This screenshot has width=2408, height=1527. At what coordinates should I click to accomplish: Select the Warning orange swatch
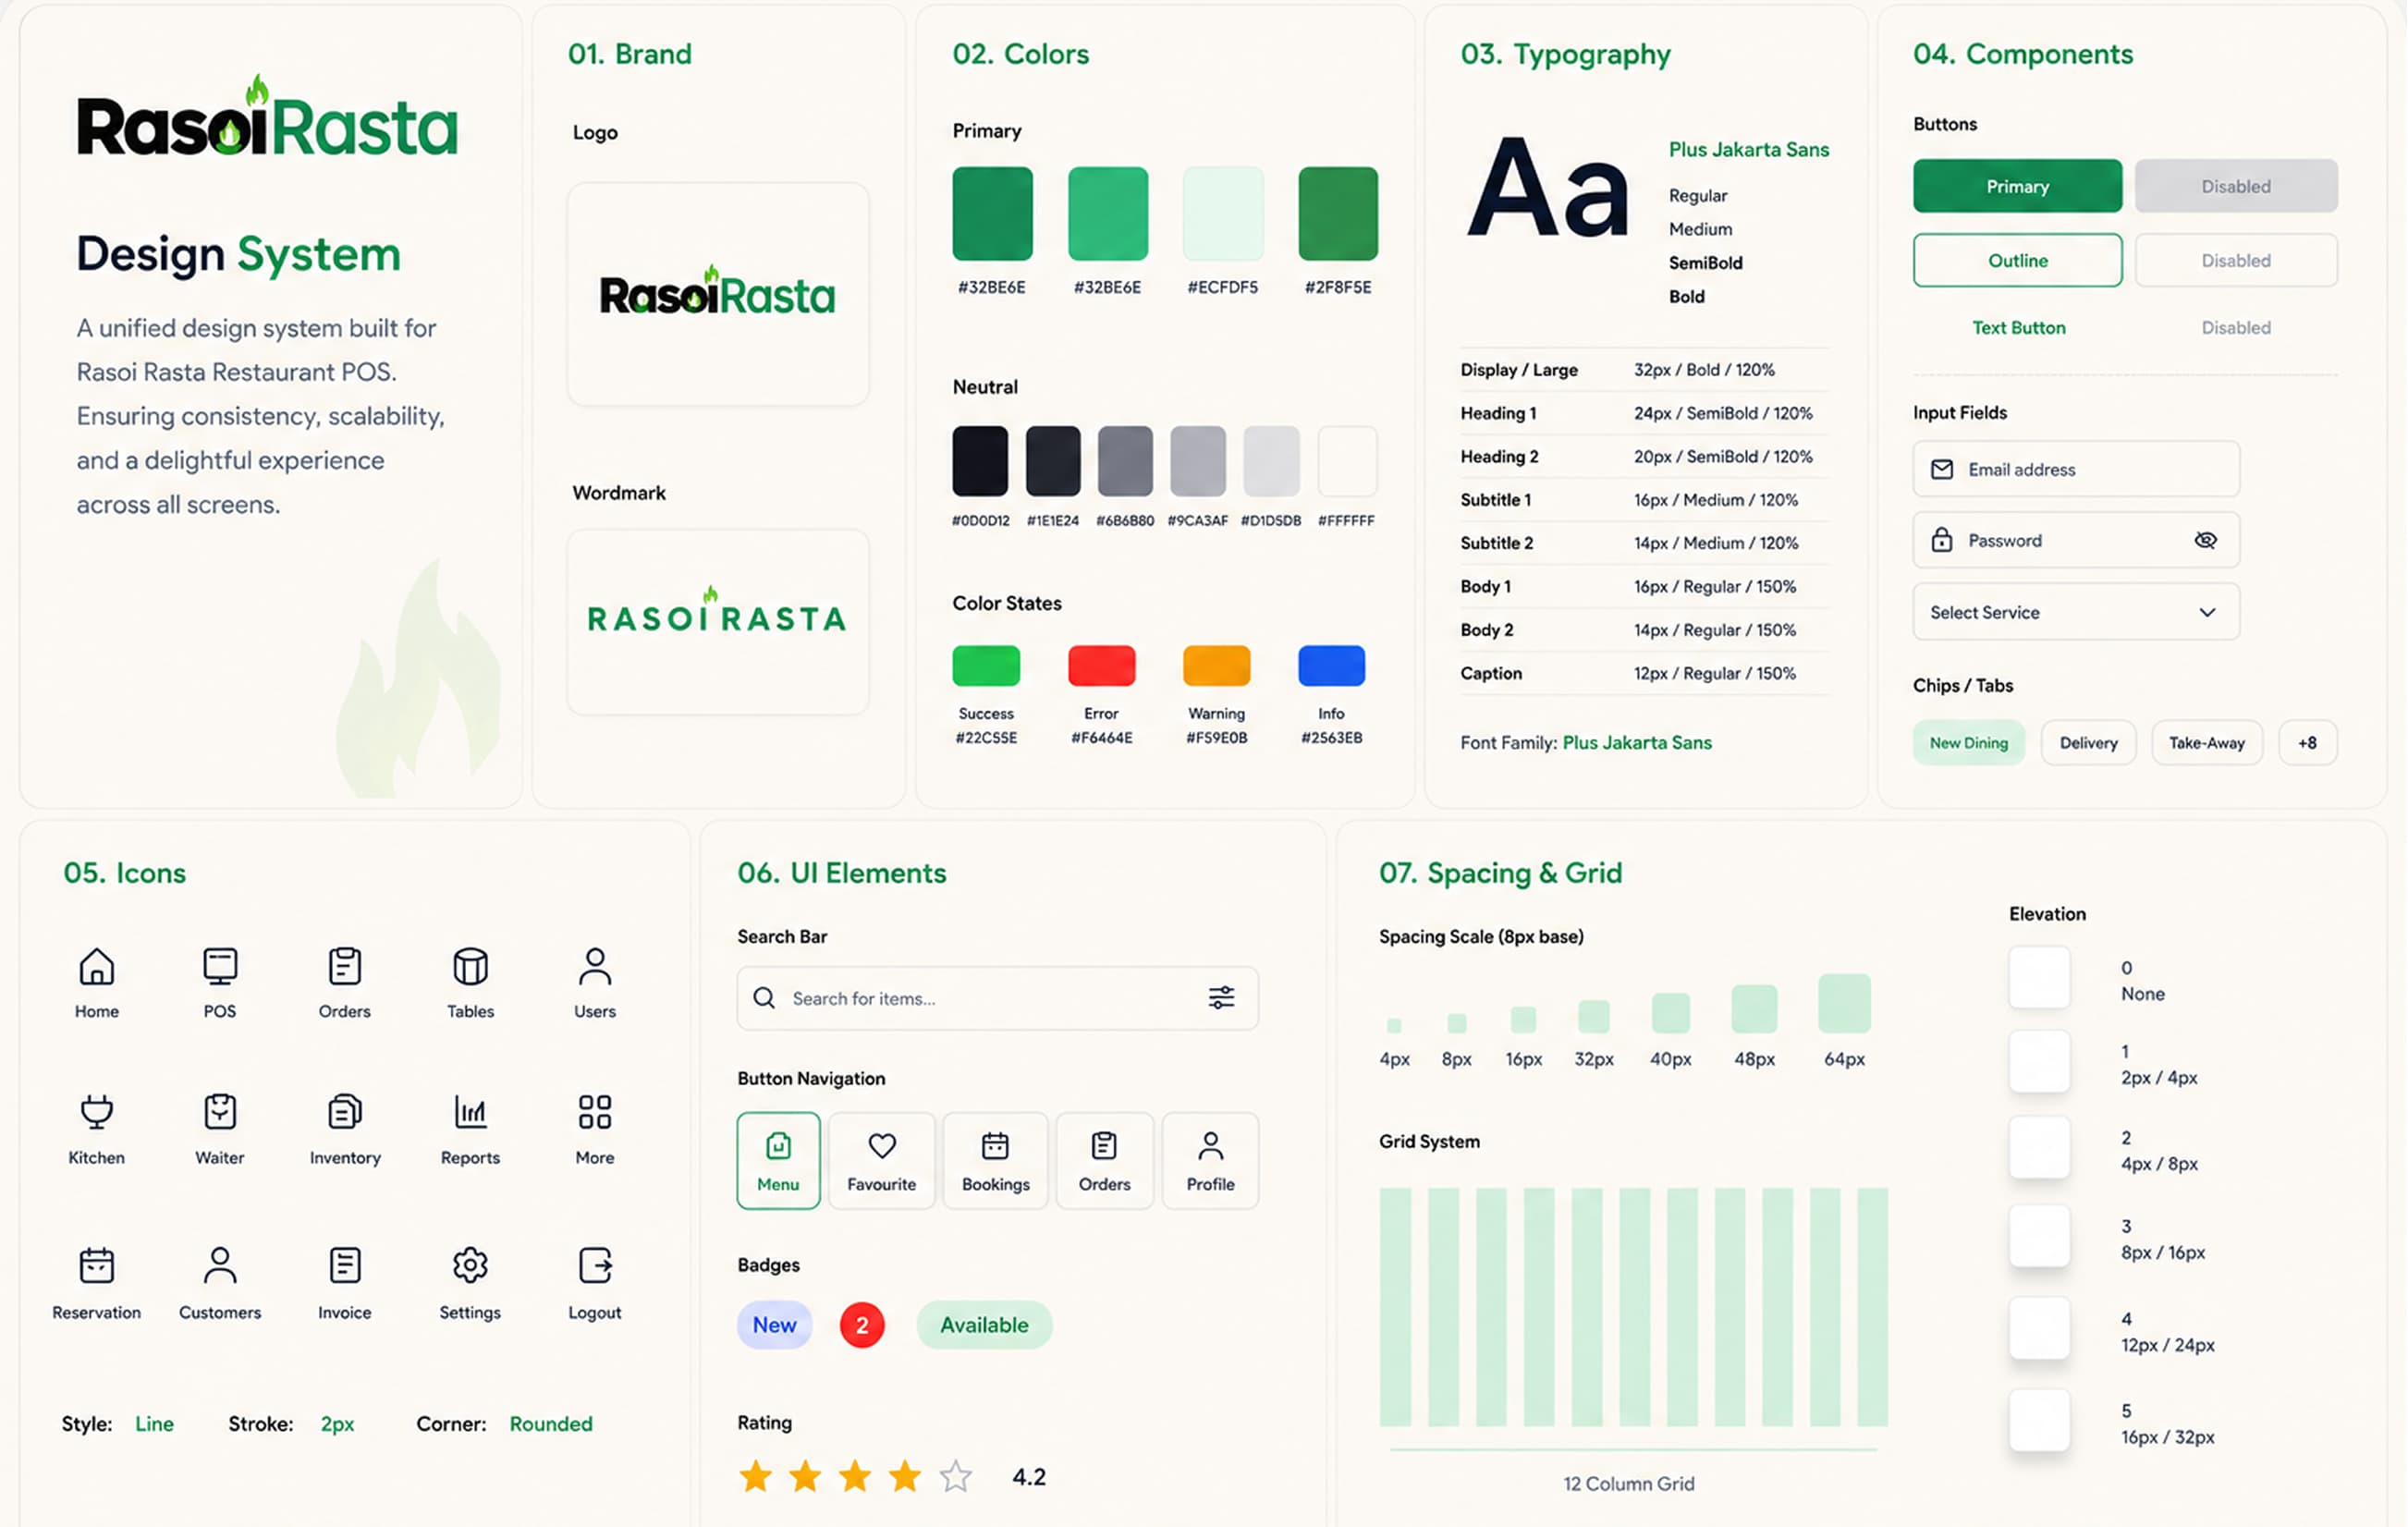1216,666
